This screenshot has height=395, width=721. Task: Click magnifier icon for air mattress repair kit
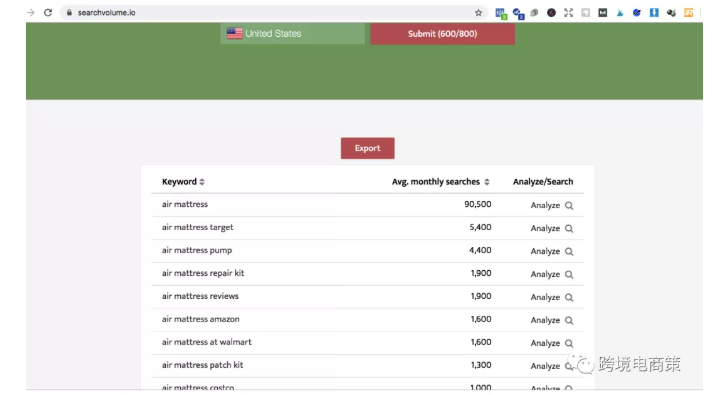[x=569, y=275]
